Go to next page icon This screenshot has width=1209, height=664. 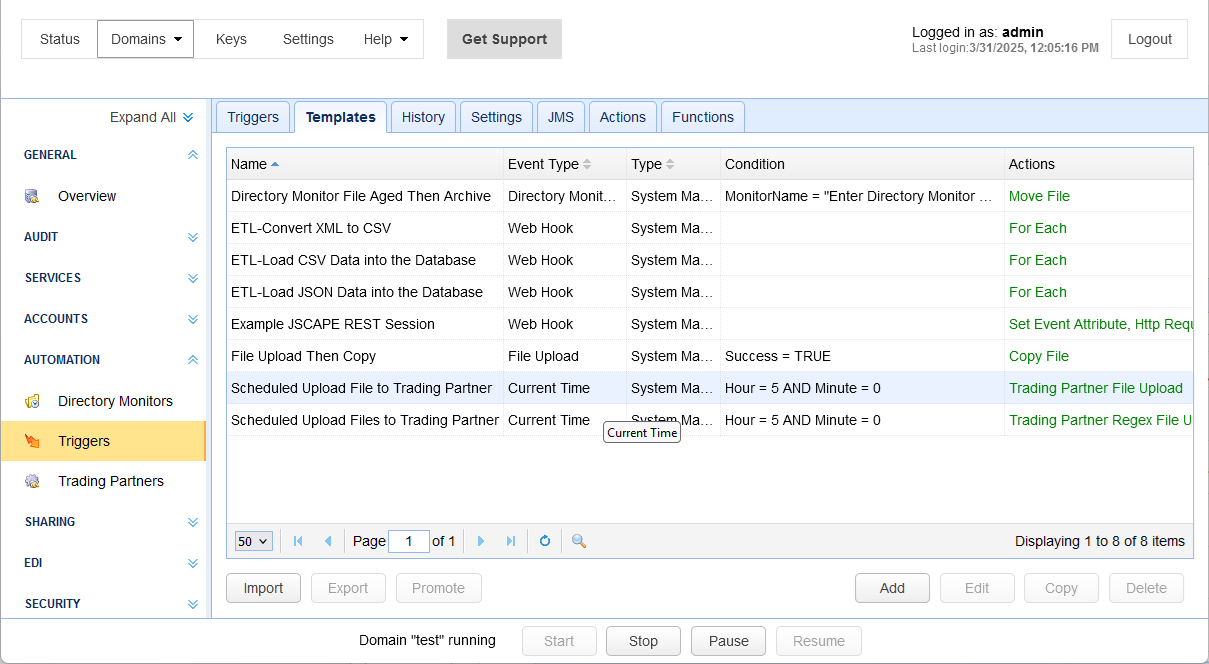(481, 541)
